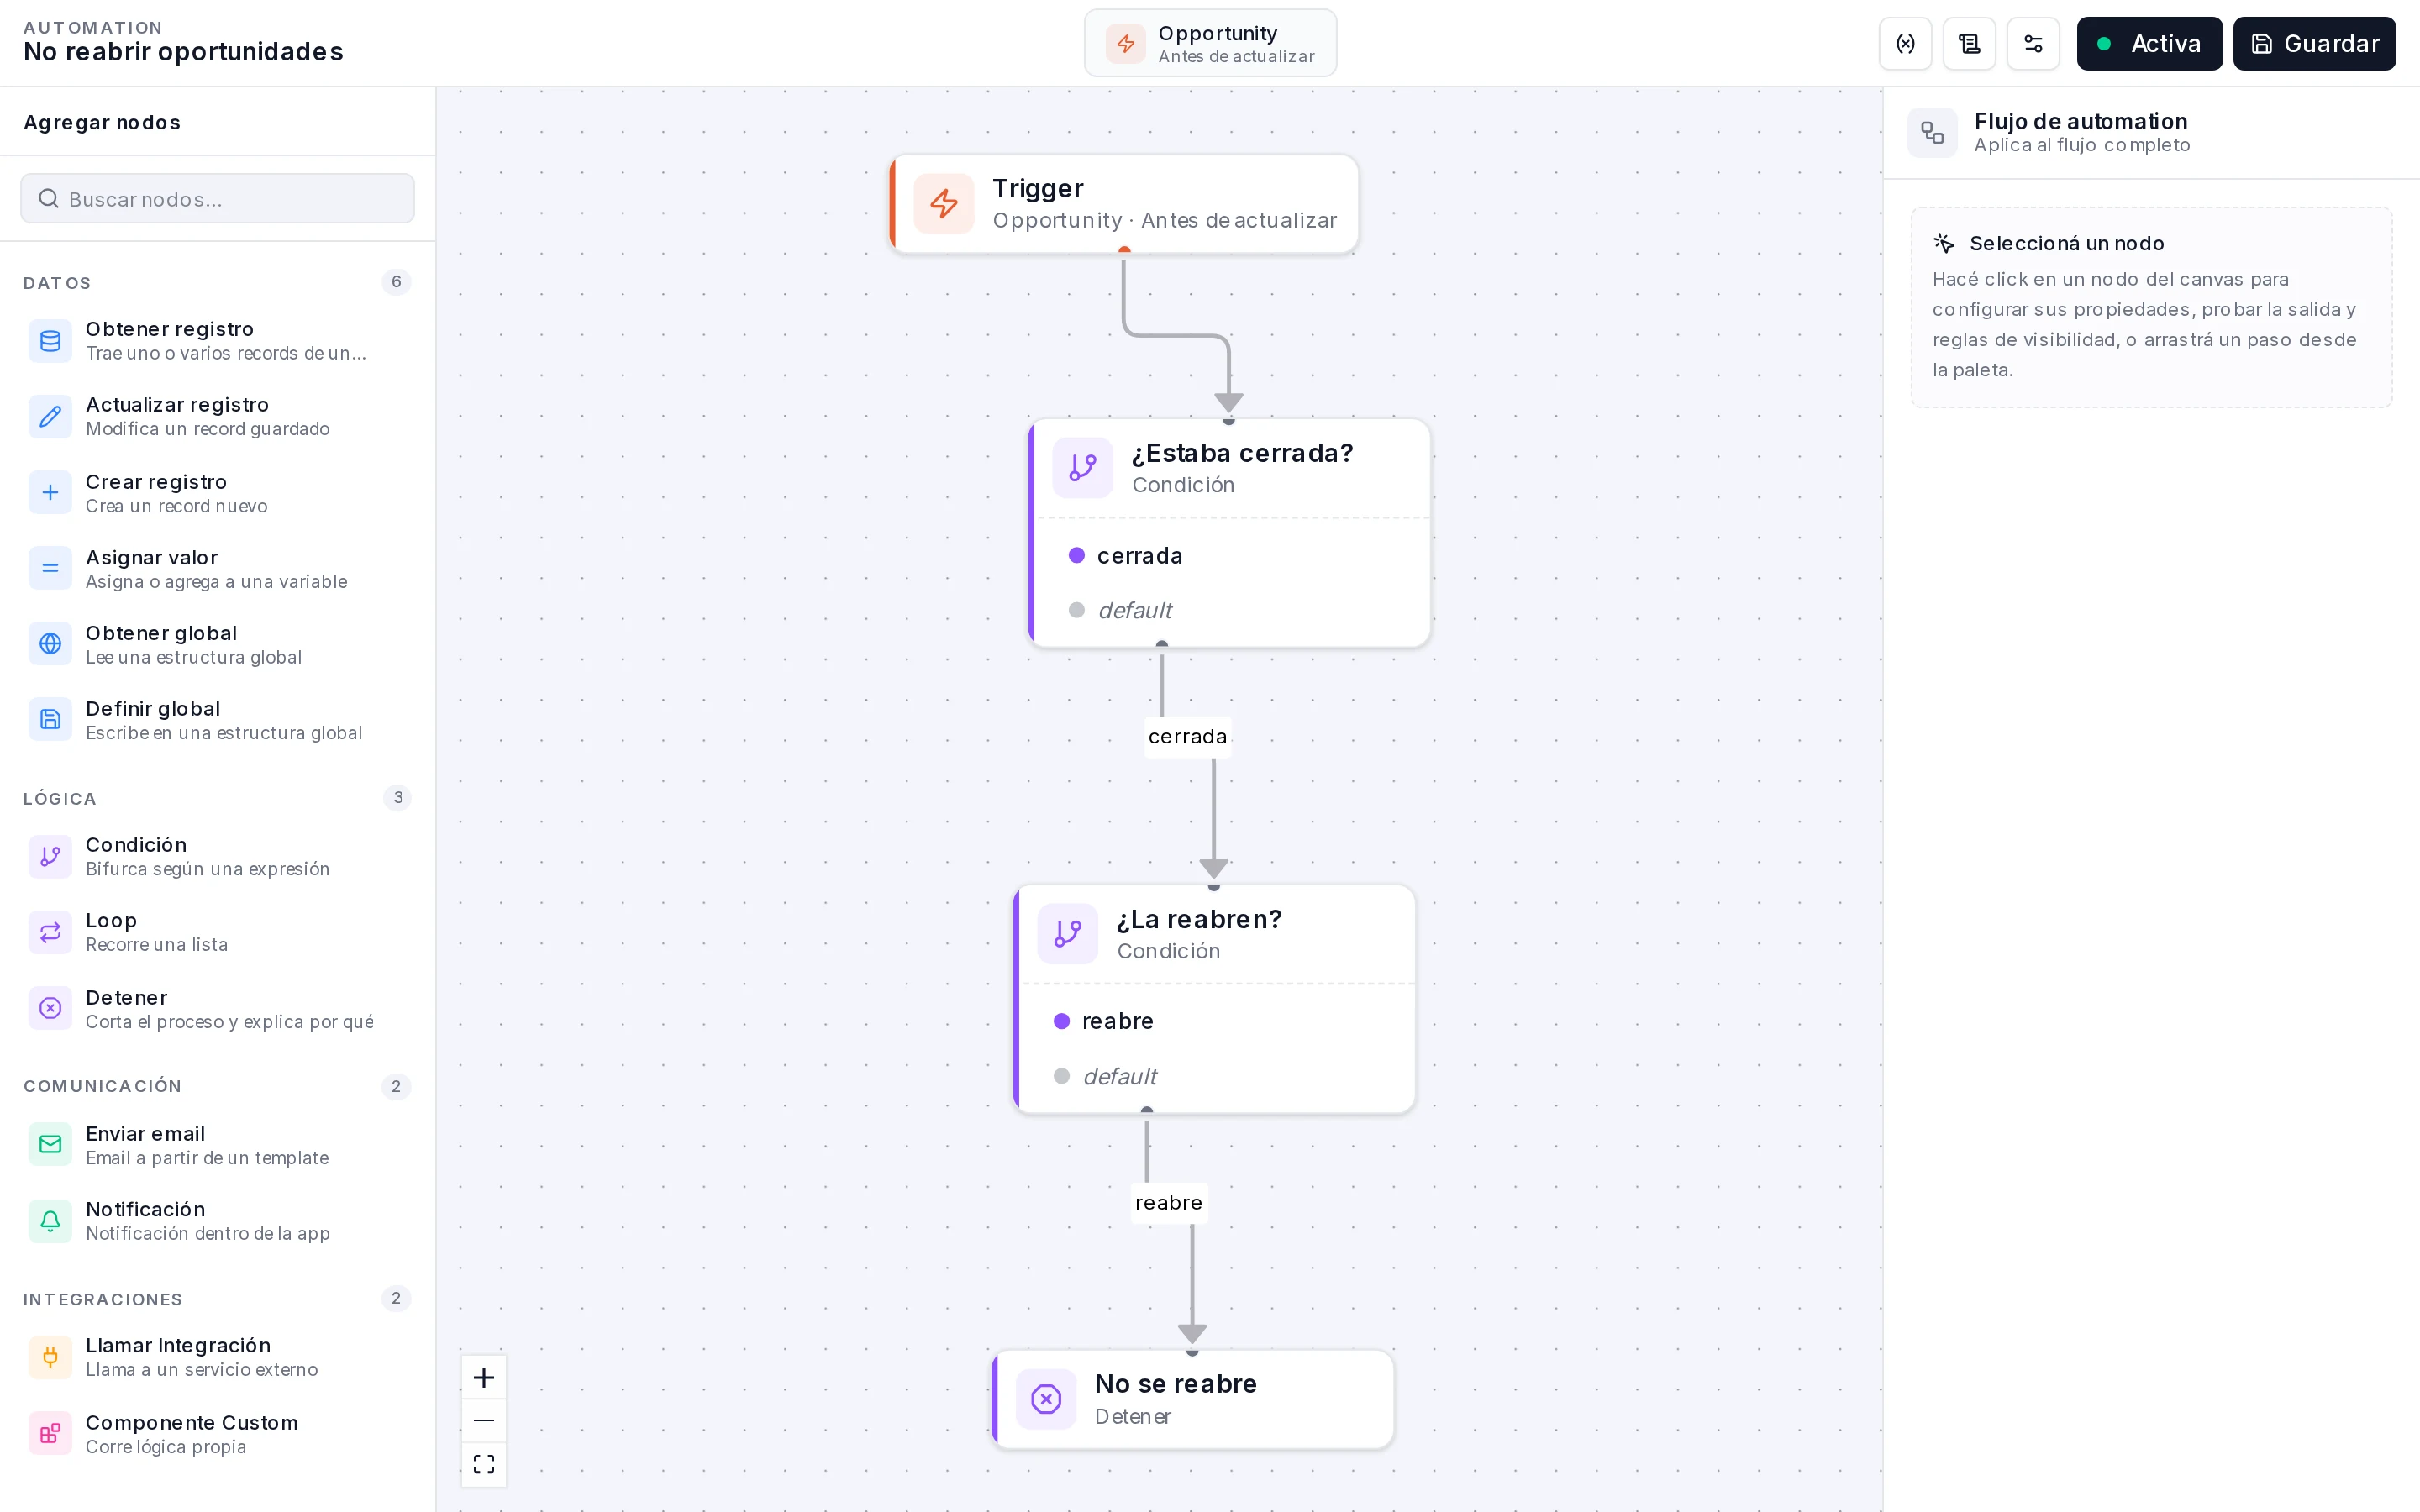Select the Llamar Integración plug icon
Image resolution: width=2420 pixels, height=1512 pixels.
[x=50, y=1357]
